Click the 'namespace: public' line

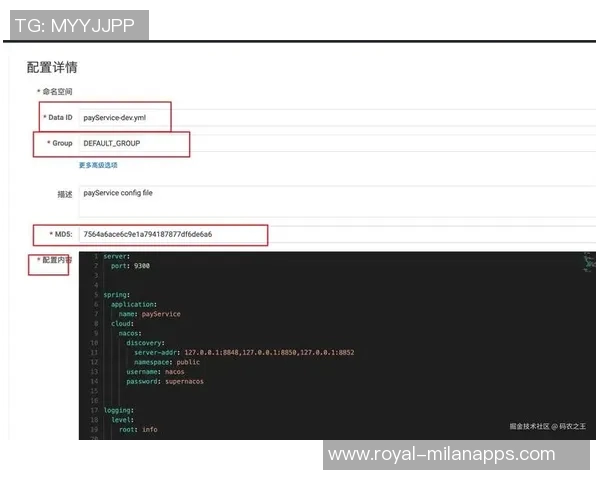[167, 362]
